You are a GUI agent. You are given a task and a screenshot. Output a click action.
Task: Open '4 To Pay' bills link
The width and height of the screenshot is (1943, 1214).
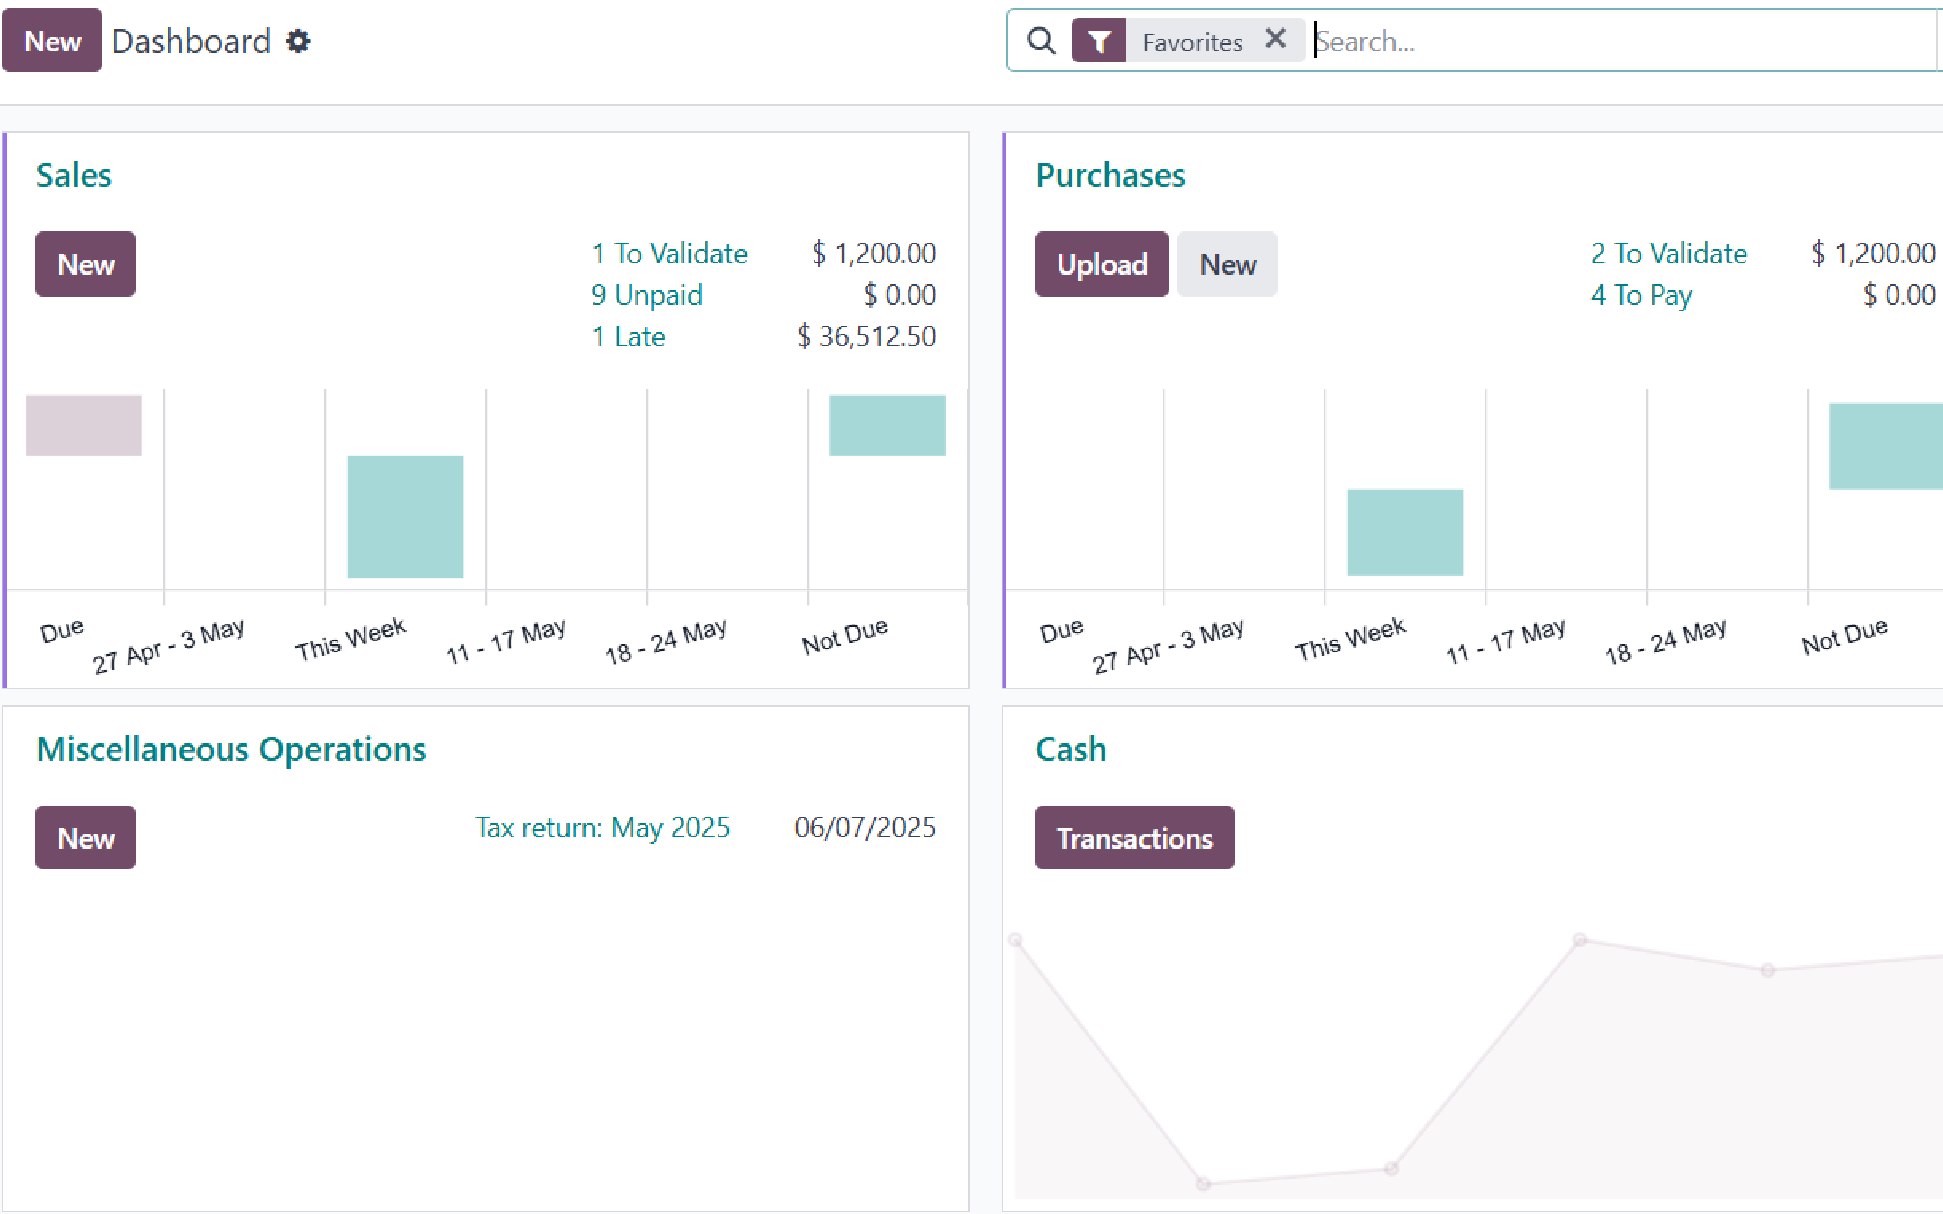1641,295
